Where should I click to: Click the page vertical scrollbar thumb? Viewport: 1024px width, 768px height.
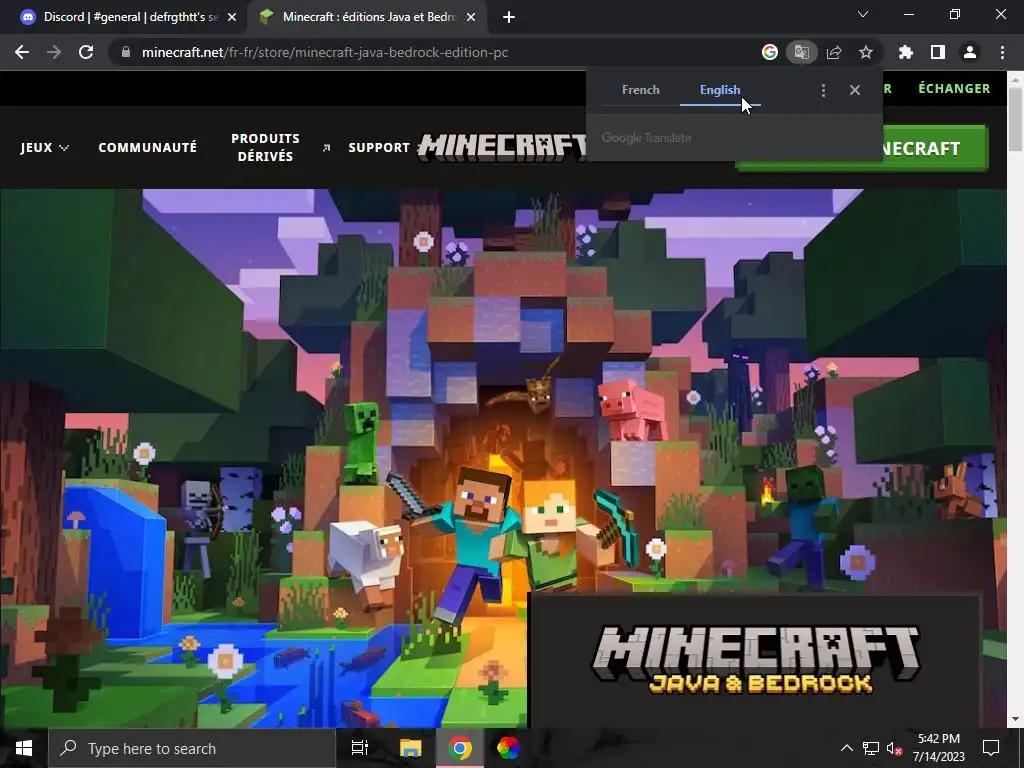tap(1015, 118)
